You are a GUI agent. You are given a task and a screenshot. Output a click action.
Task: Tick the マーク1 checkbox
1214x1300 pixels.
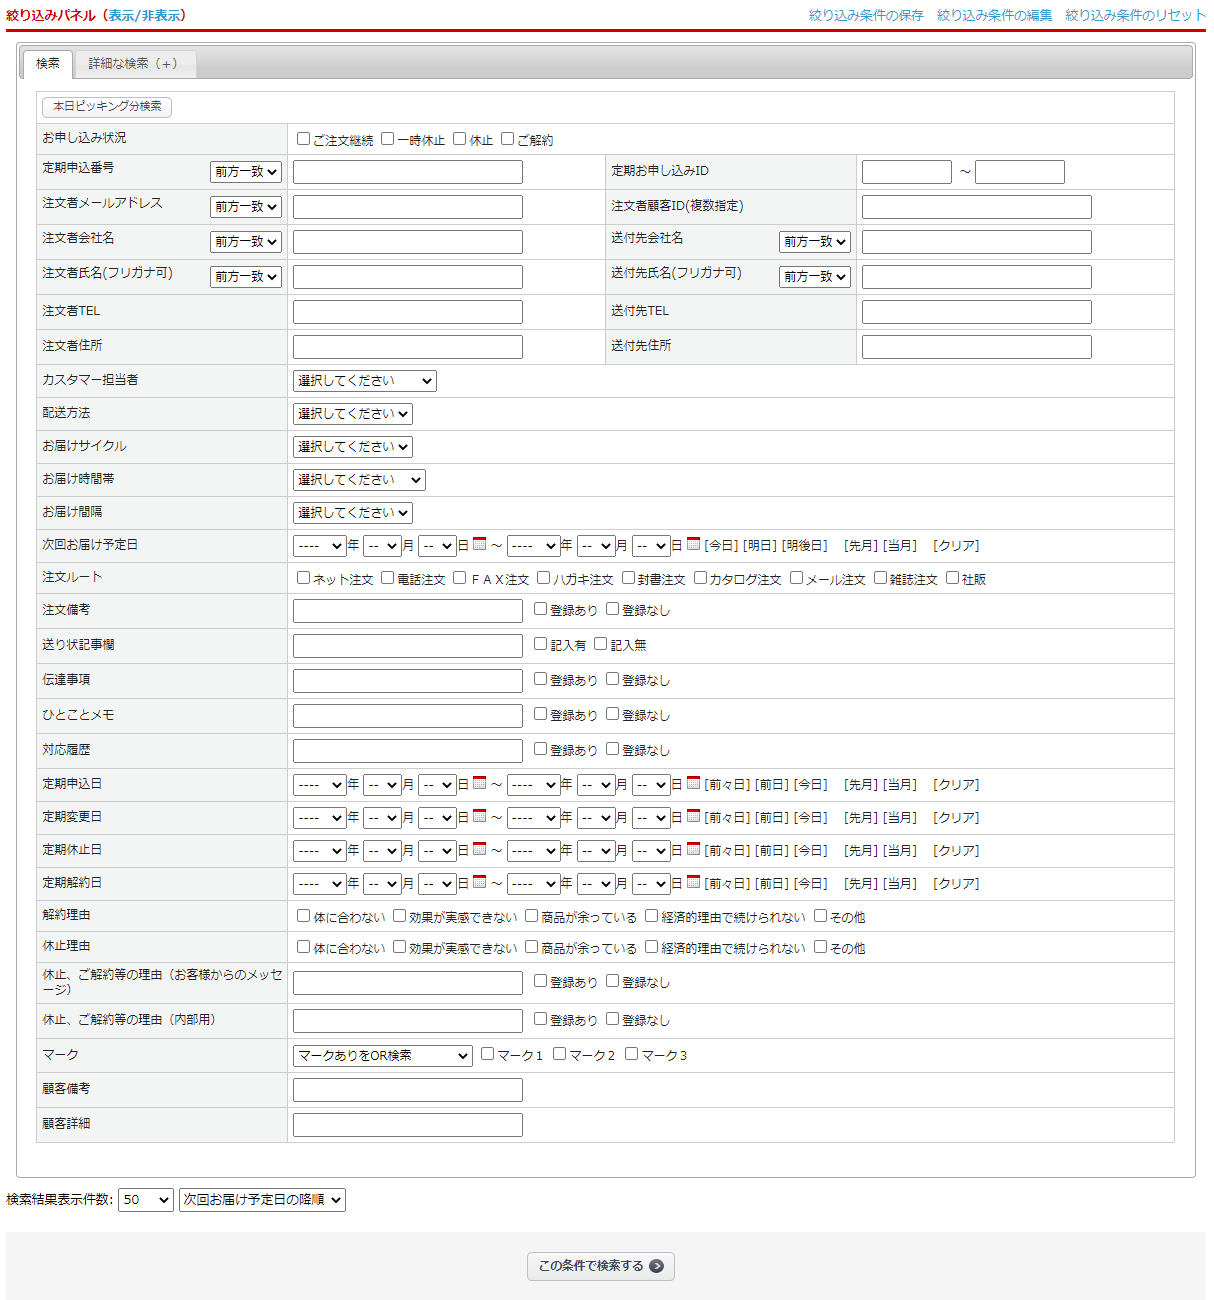487,1054
